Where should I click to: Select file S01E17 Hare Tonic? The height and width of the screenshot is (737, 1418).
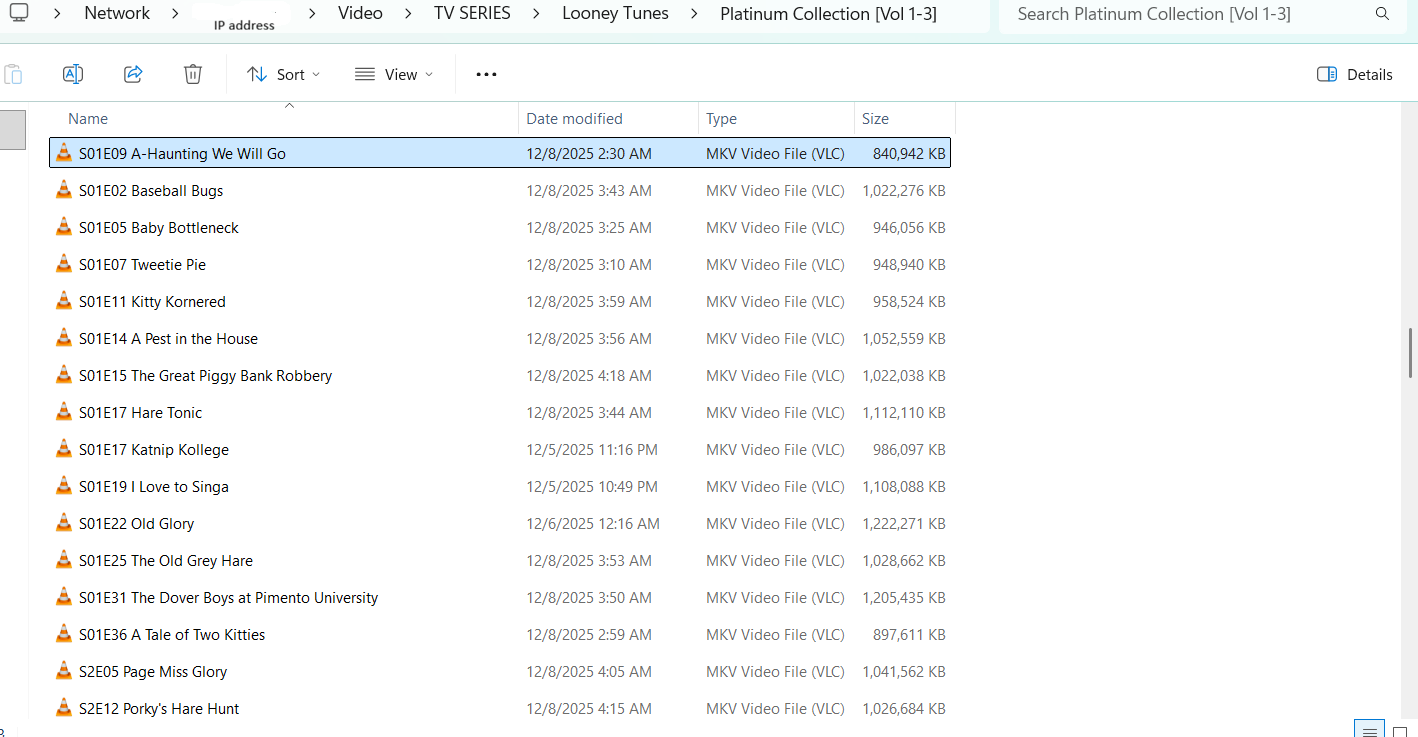point(500,412)
